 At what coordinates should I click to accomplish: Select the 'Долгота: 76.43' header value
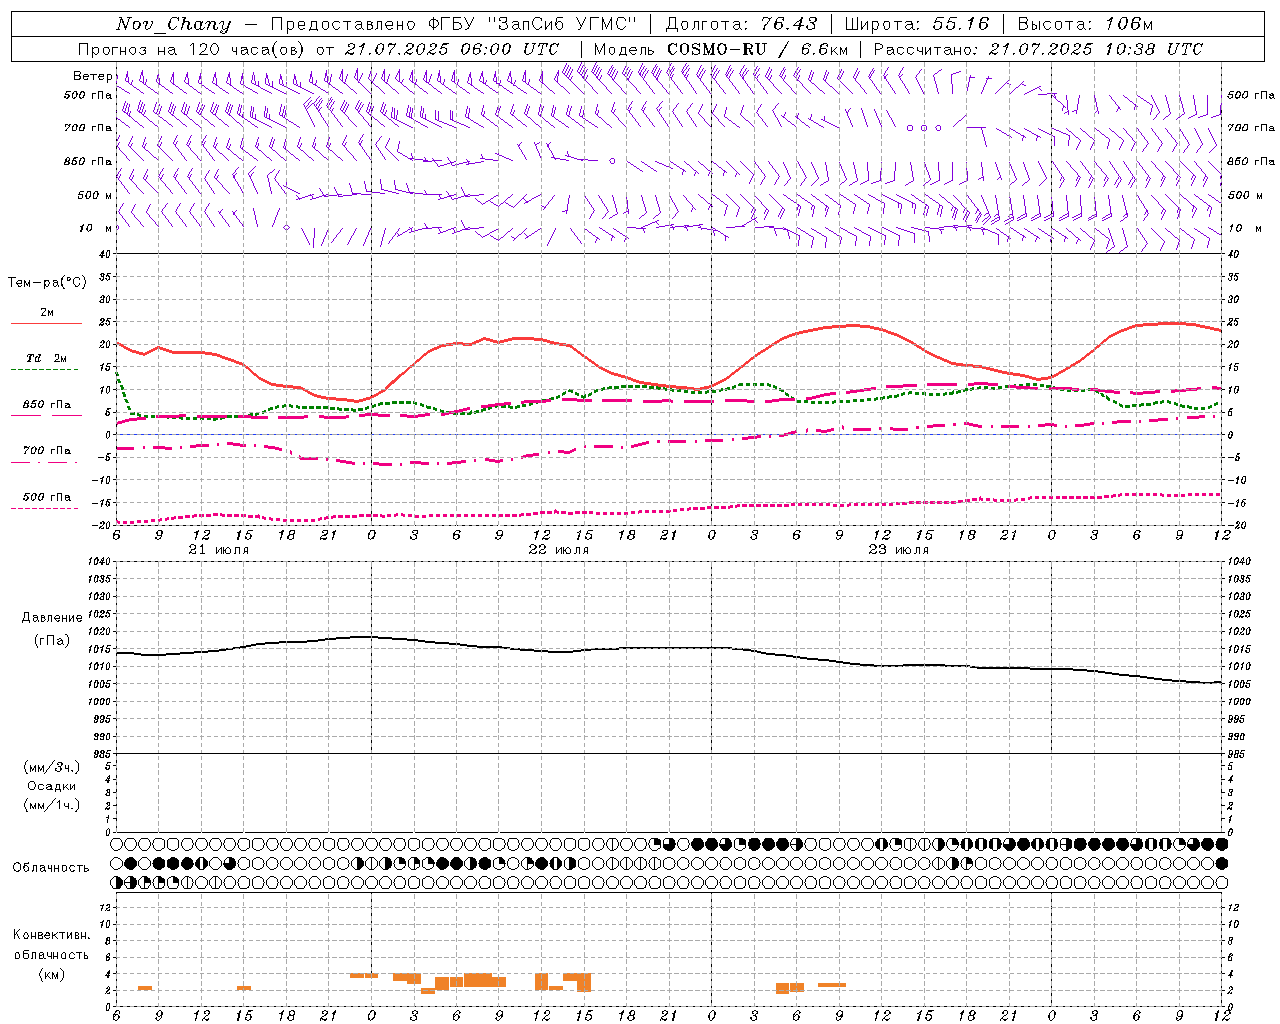tap(741, 24)
